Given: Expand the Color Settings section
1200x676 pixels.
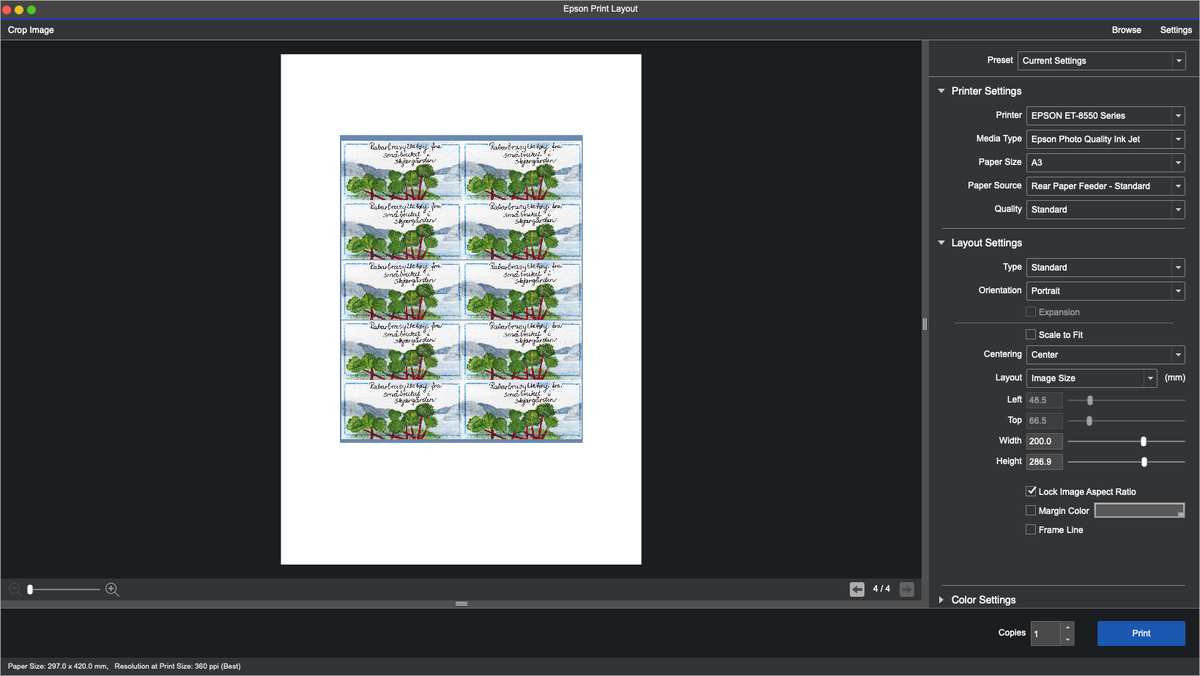Looking at the screenshot, I should pyautogui.click(x=942, y=600).
